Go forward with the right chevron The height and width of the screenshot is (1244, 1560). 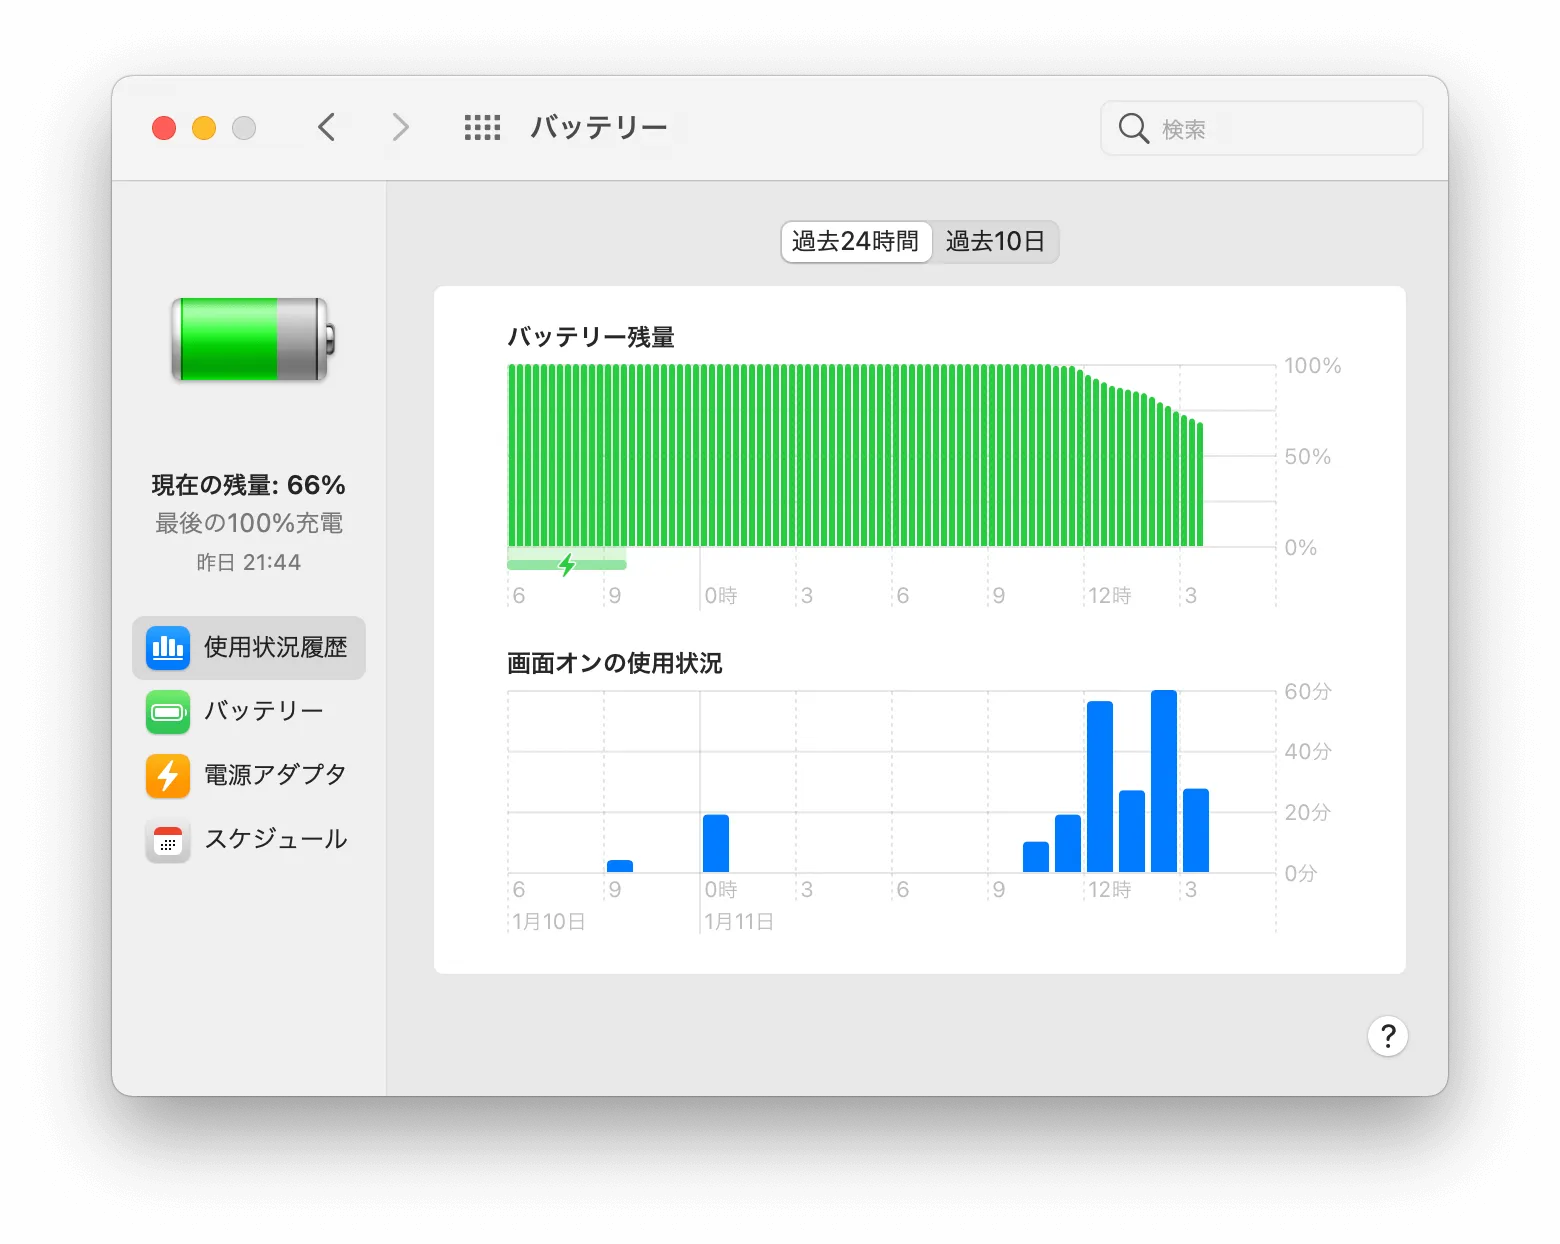[400, 128]
